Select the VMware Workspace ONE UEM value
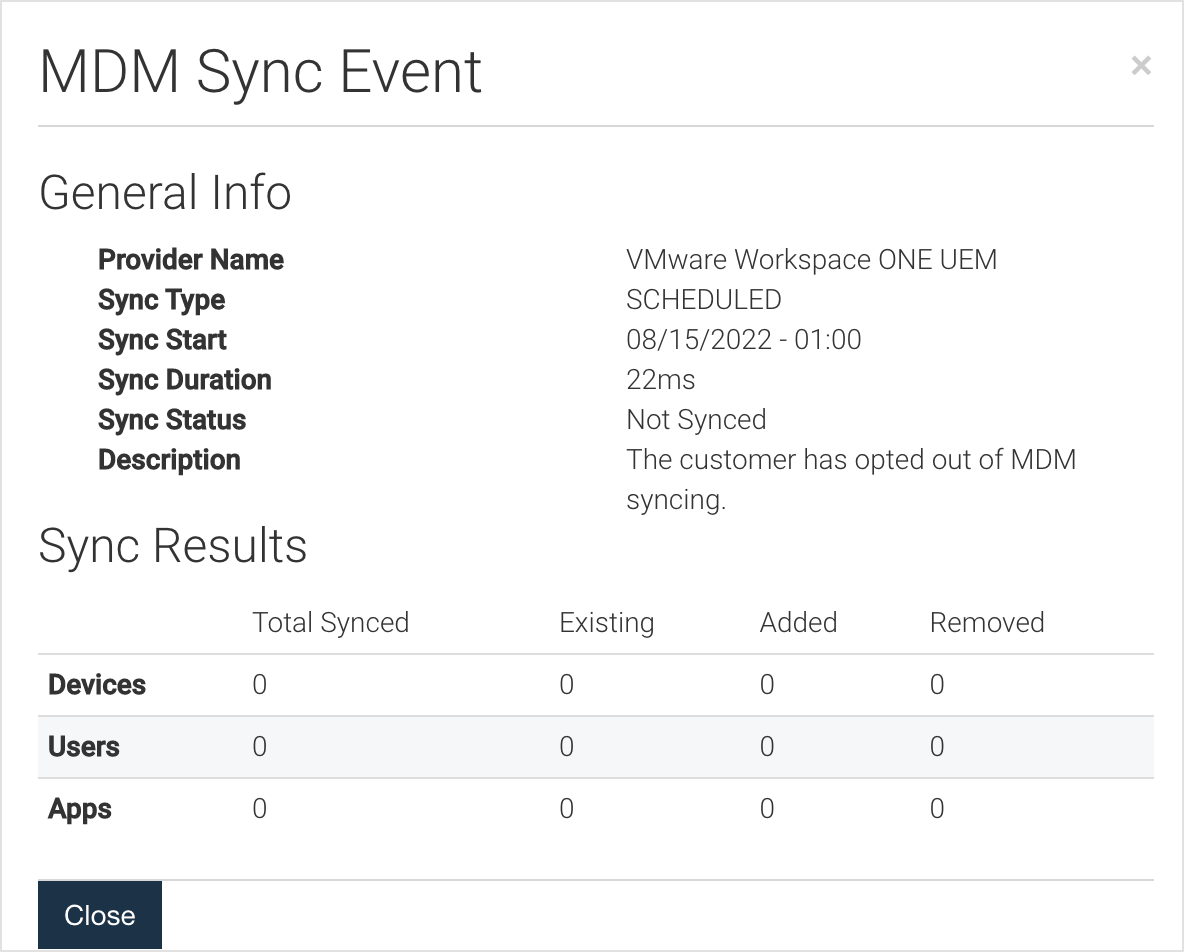The width and height of the screenshot is (1184, 952). coord(812,259)
